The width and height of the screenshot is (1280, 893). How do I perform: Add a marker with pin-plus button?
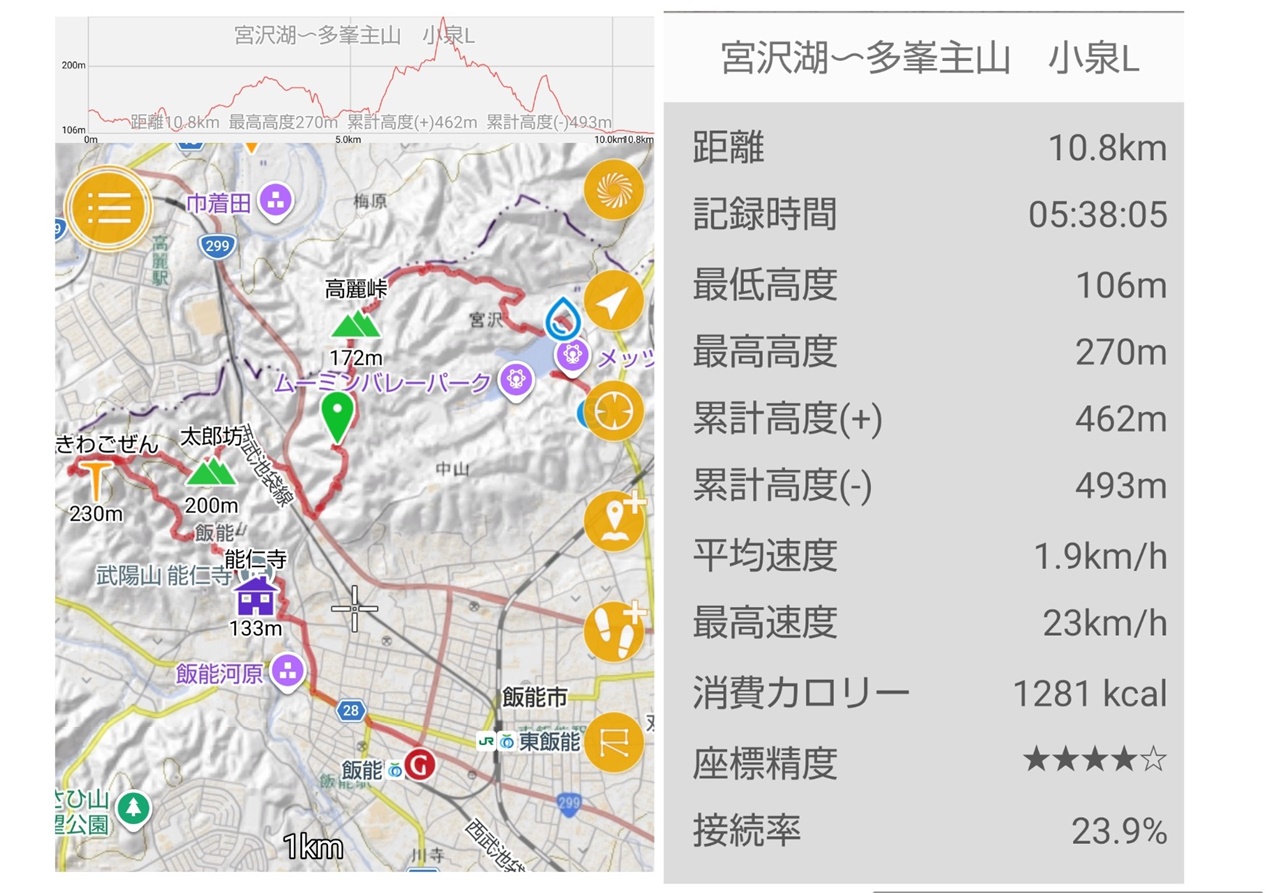615,521
